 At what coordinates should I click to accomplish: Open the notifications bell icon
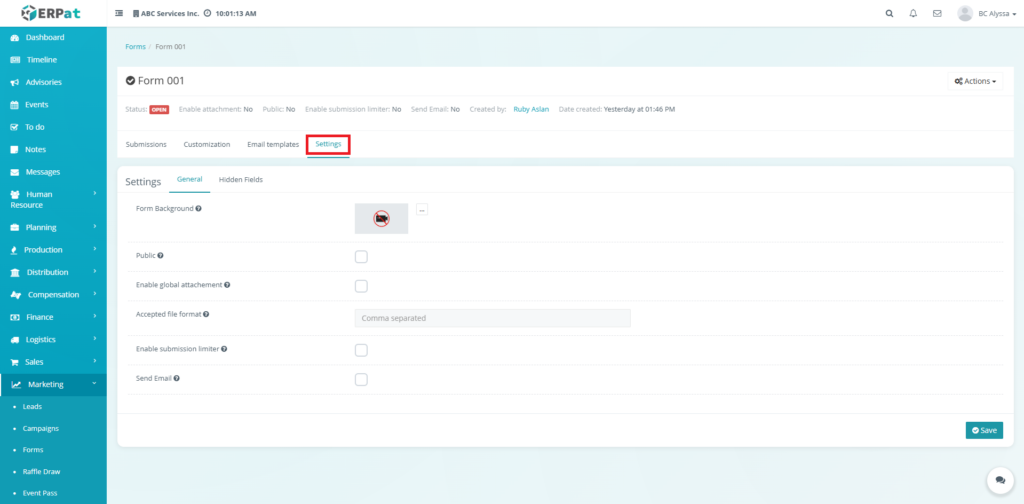click(913, 14)
